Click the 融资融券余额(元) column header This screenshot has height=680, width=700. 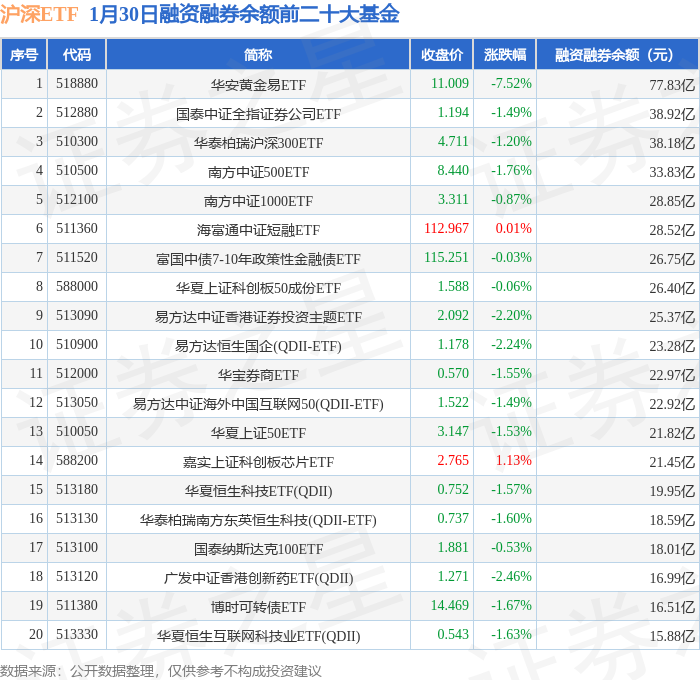pos(617,54)
